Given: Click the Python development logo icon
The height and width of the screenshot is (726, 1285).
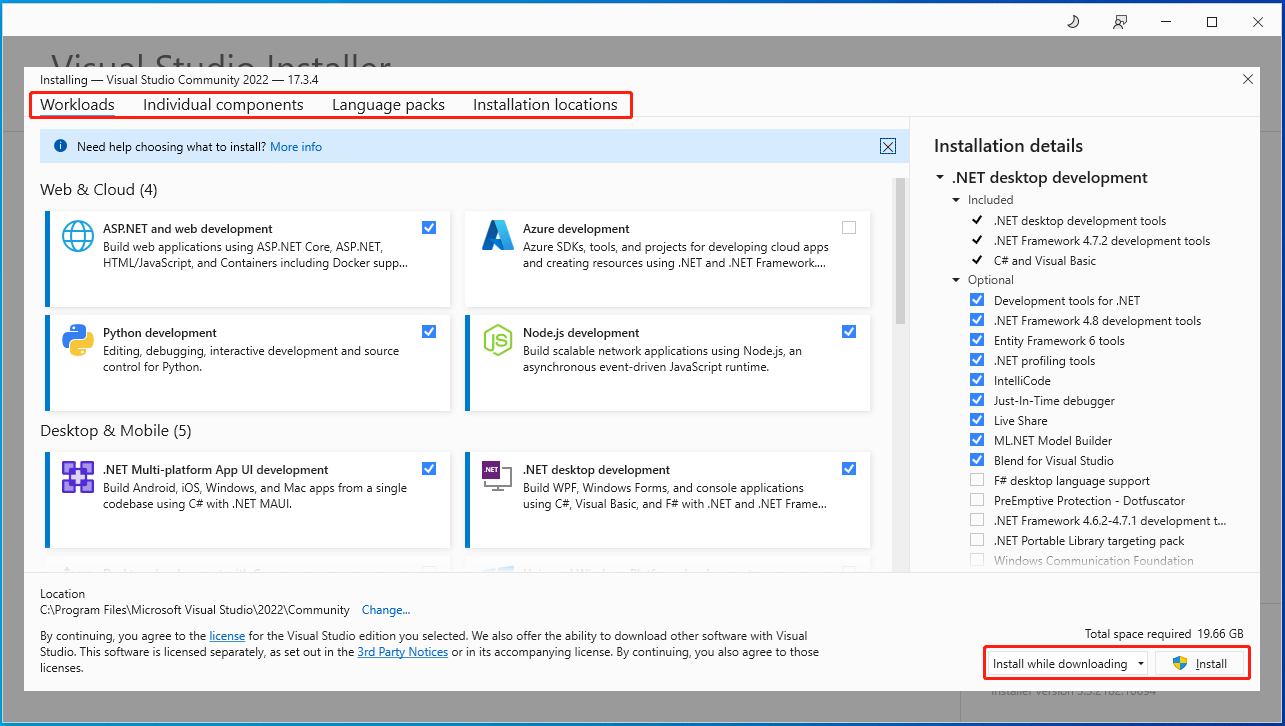Looking at the screenshot, I should 78,340.
